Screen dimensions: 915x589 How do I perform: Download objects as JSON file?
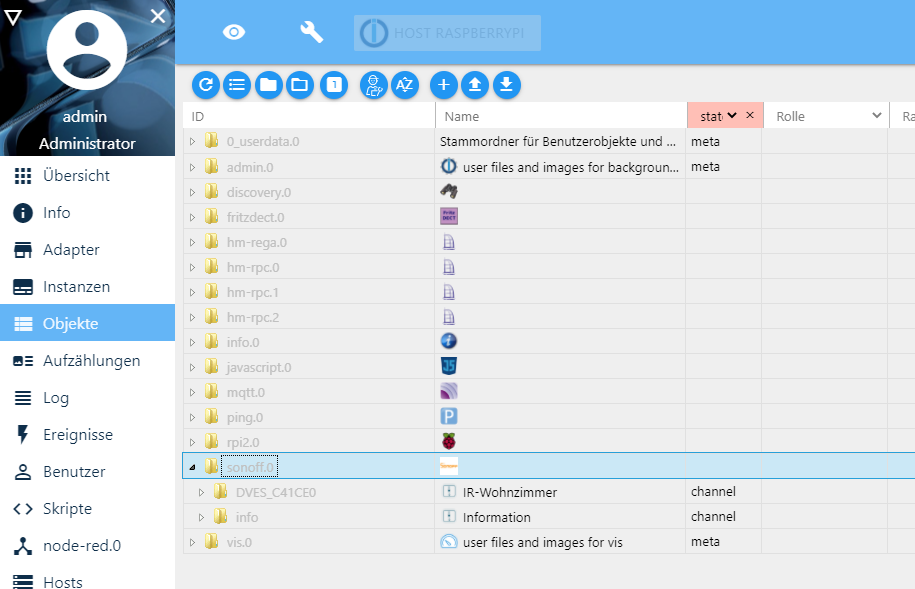tap(507, 85)
